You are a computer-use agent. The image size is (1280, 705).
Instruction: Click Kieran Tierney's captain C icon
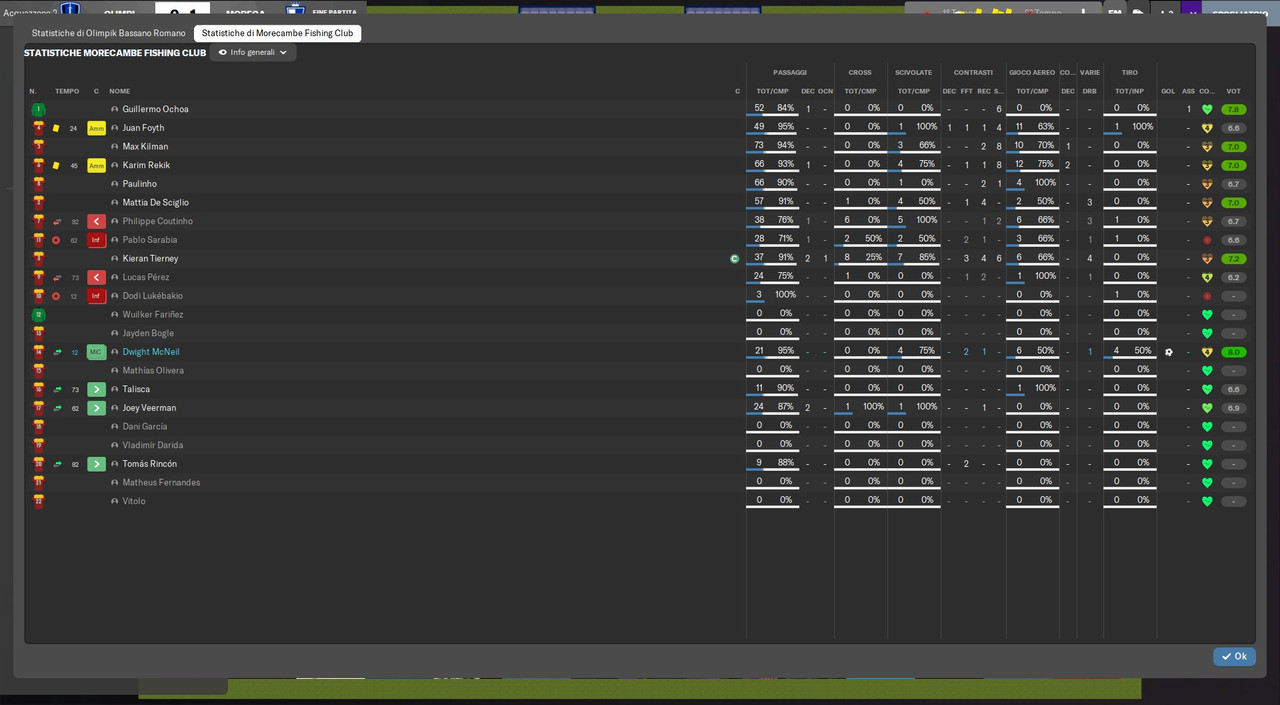click(734, 258)
